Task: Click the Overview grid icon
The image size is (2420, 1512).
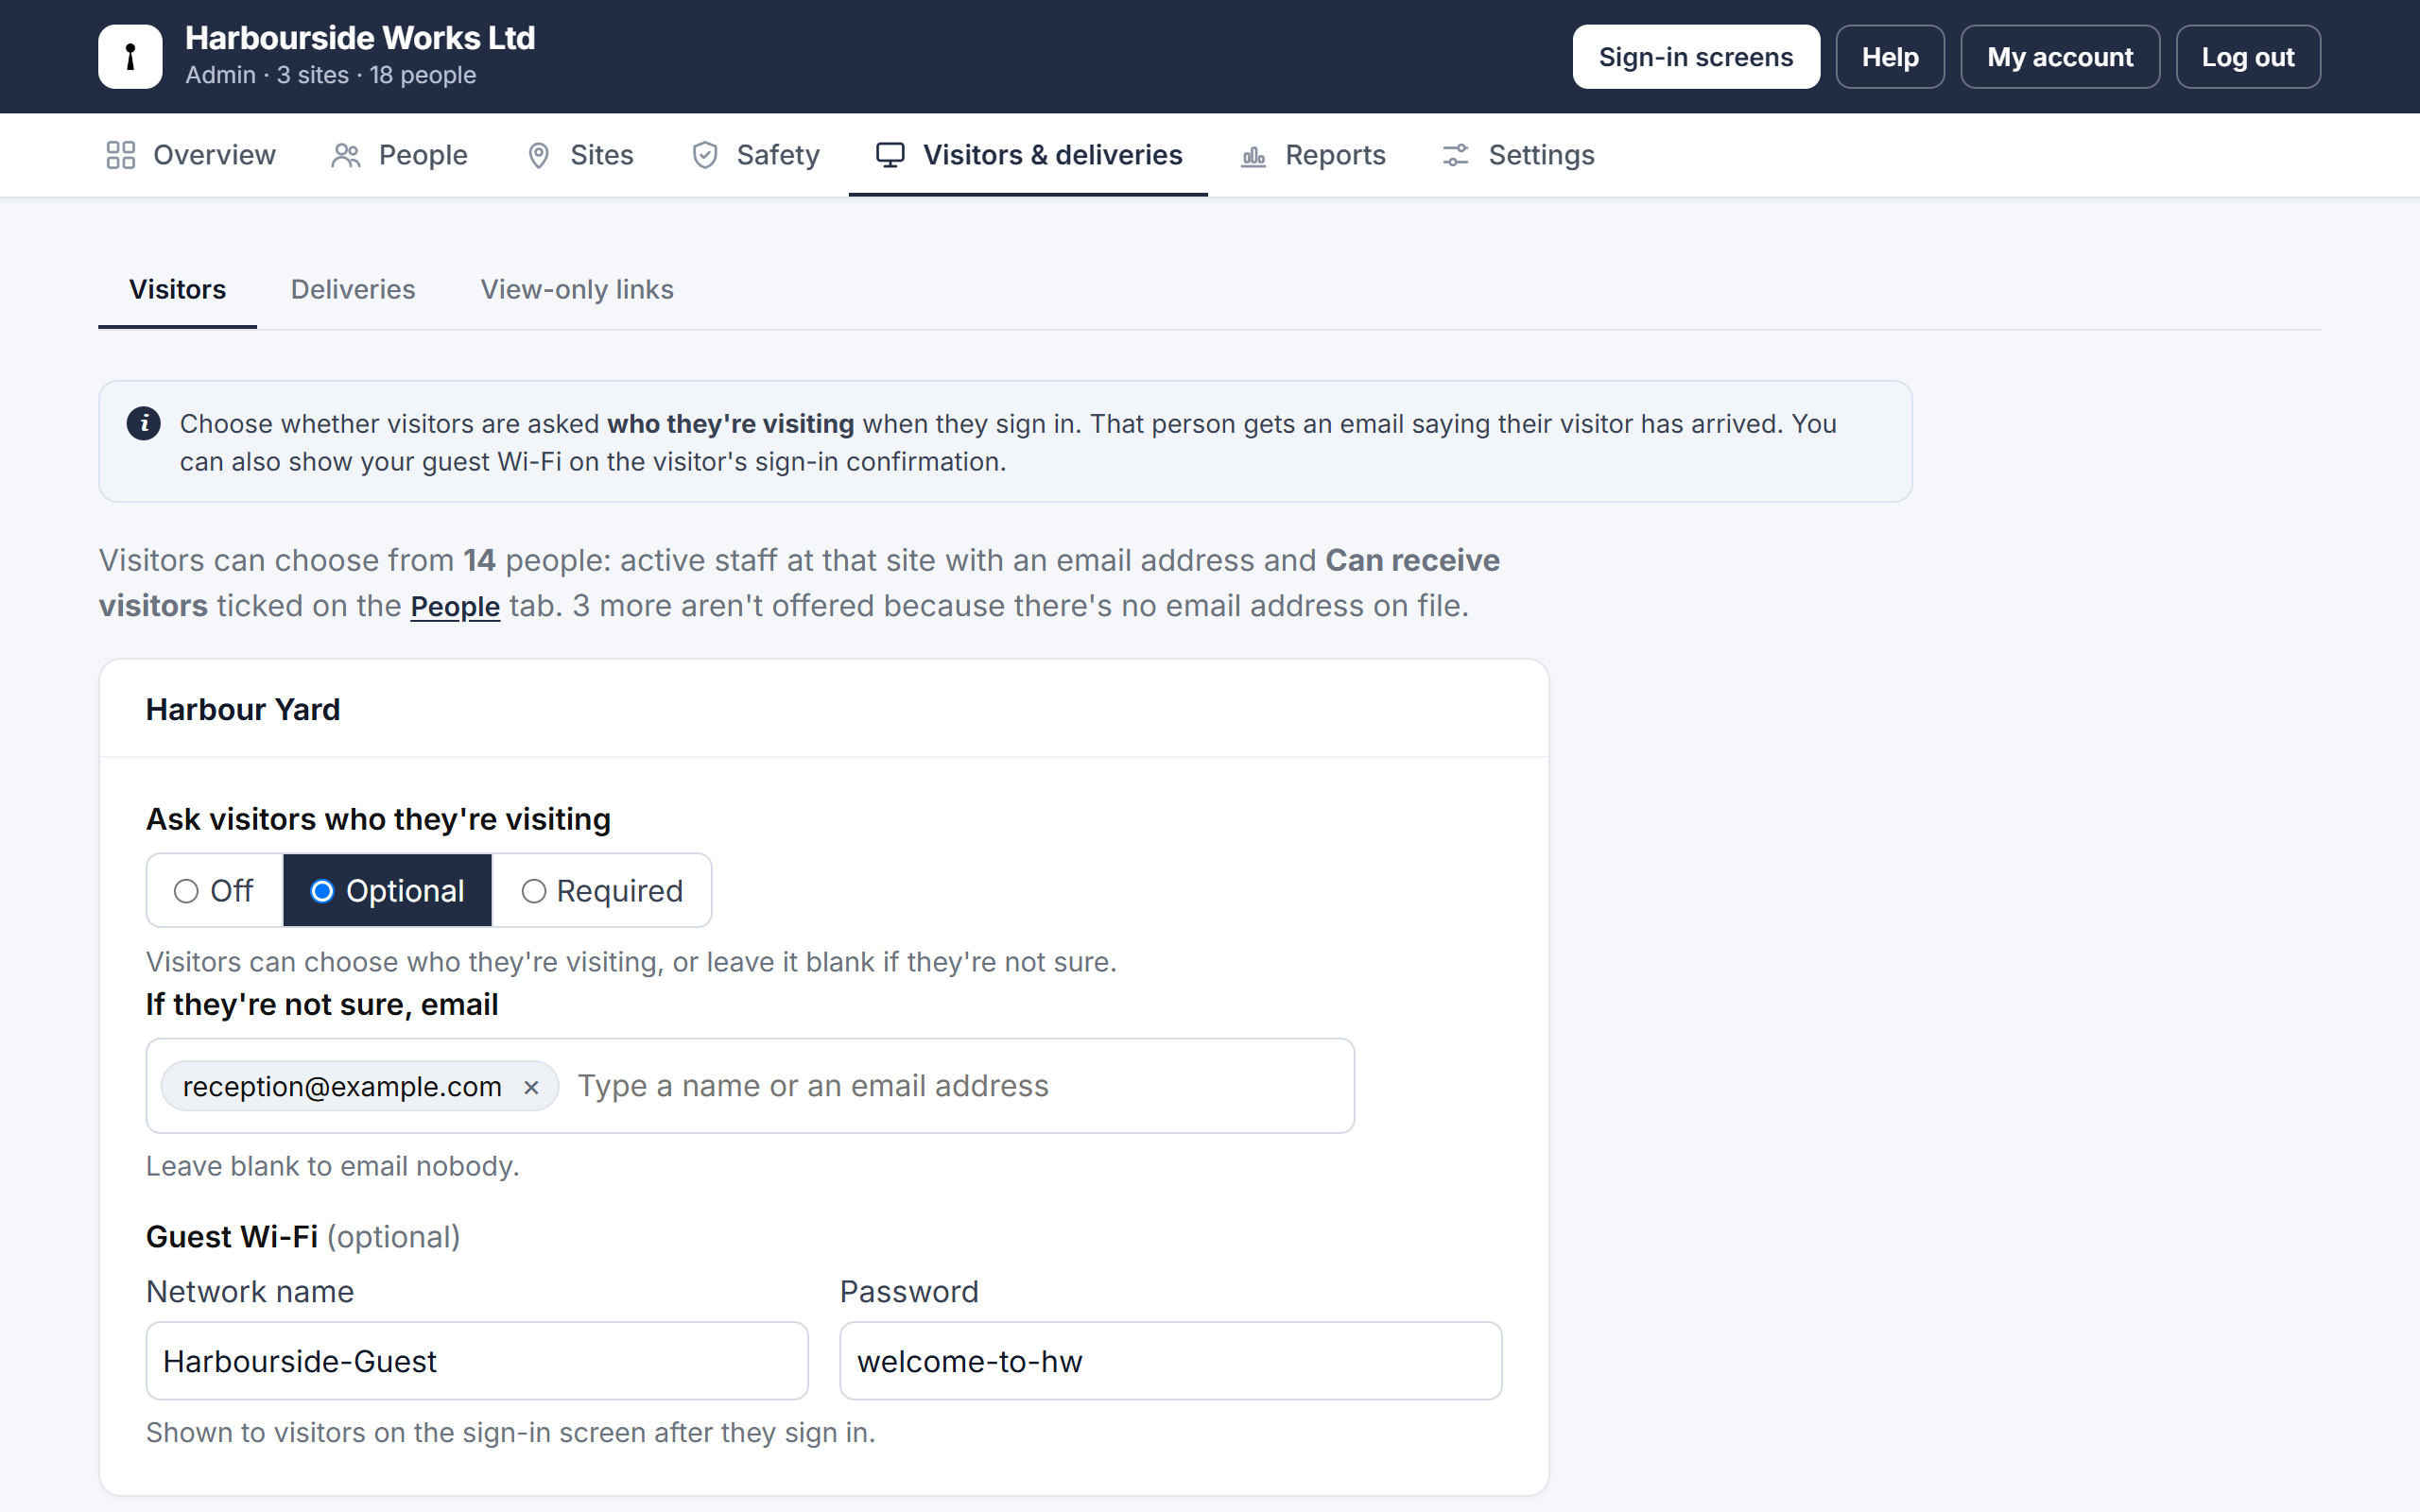Action: tap(121, 155)
